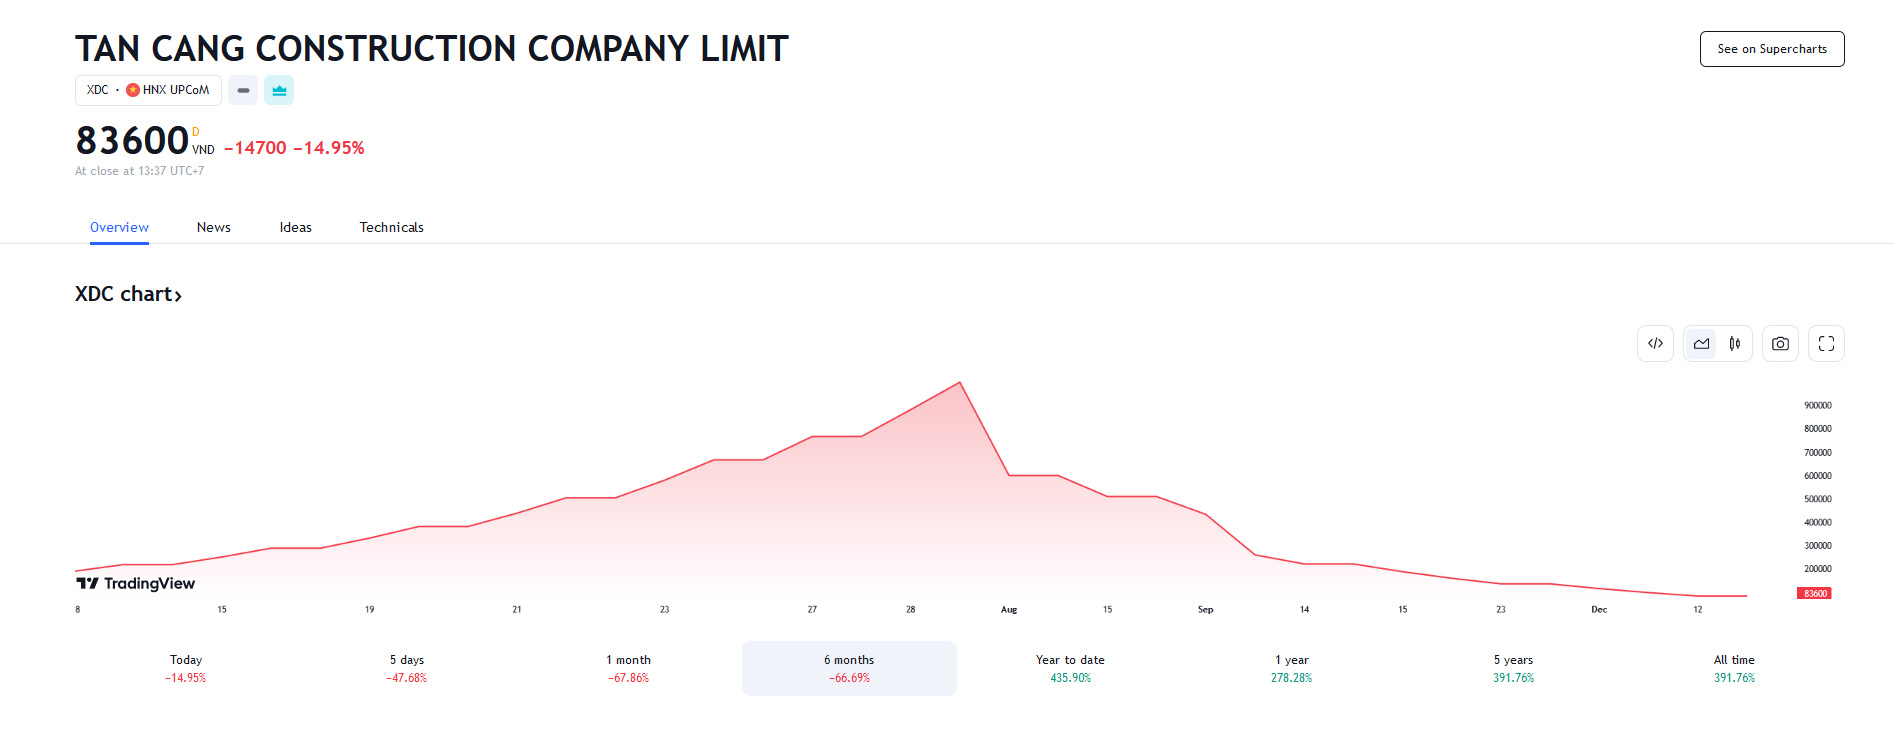Click the chart peak near 28
Image resolution: width=1894 pixels, height=738 pixels.
(x=960, y=383)
